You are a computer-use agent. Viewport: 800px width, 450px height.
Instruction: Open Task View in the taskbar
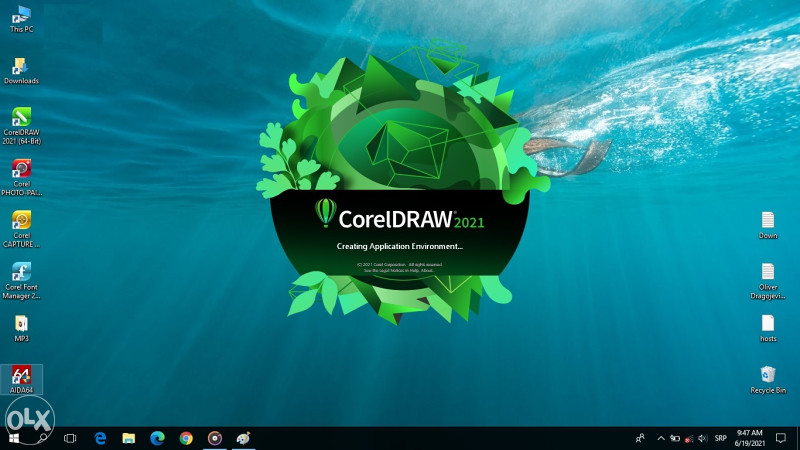pos(70,438)
